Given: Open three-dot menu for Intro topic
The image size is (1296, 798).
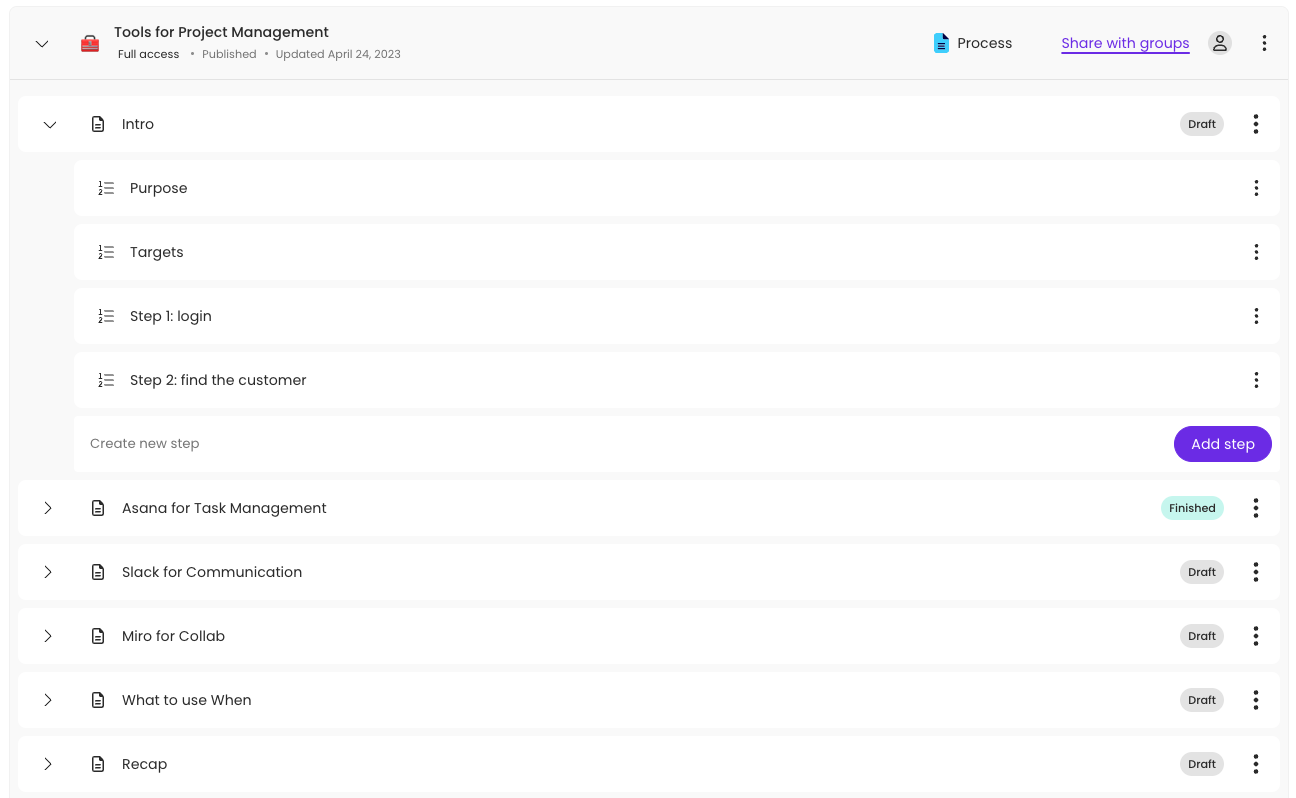Looking at the screenshot, I should pyautogui.click(x=1255, y=124).
